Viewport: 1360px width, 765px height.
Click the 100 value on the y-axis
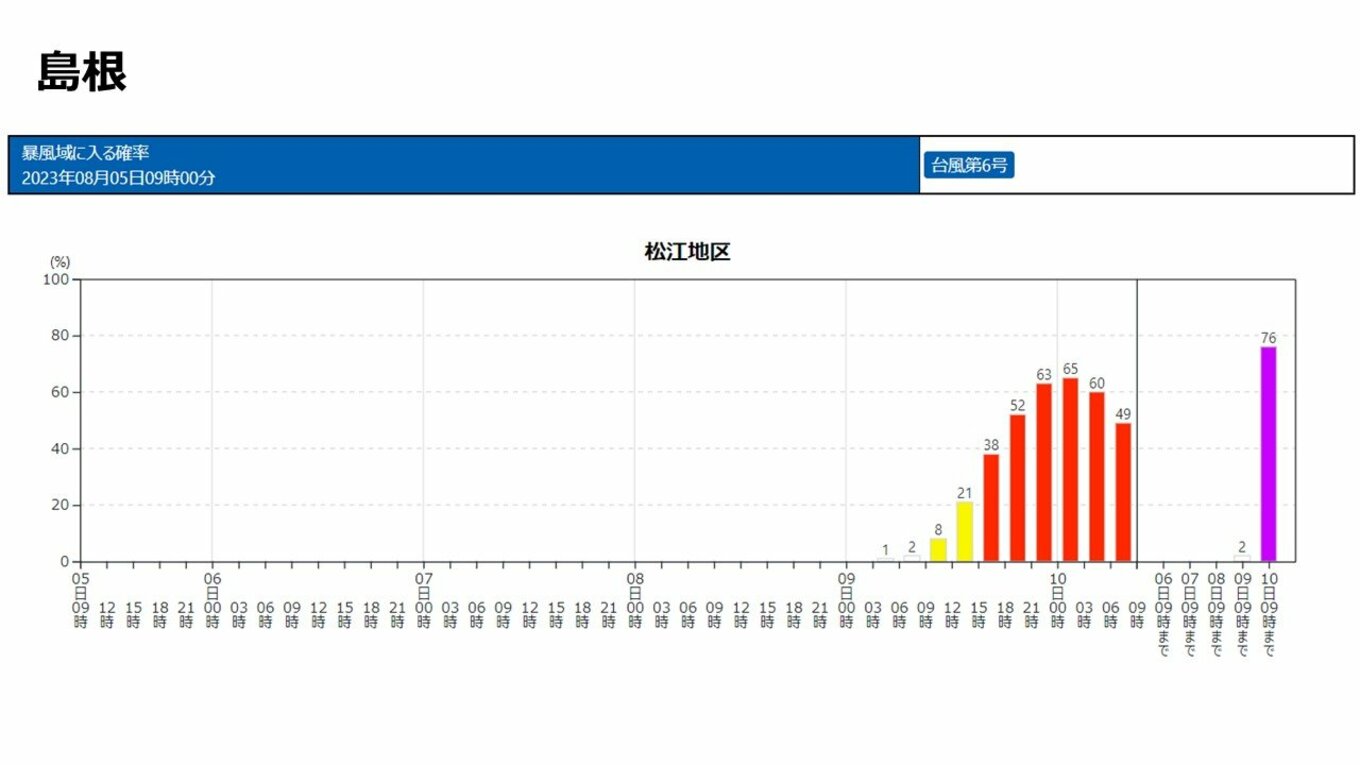[x=55, y=280]
